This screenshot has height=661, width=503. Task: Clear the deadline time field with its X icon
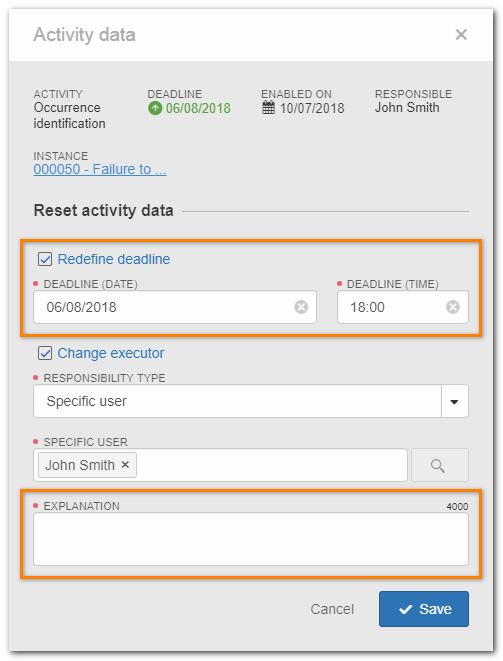[x=453, y=307]
